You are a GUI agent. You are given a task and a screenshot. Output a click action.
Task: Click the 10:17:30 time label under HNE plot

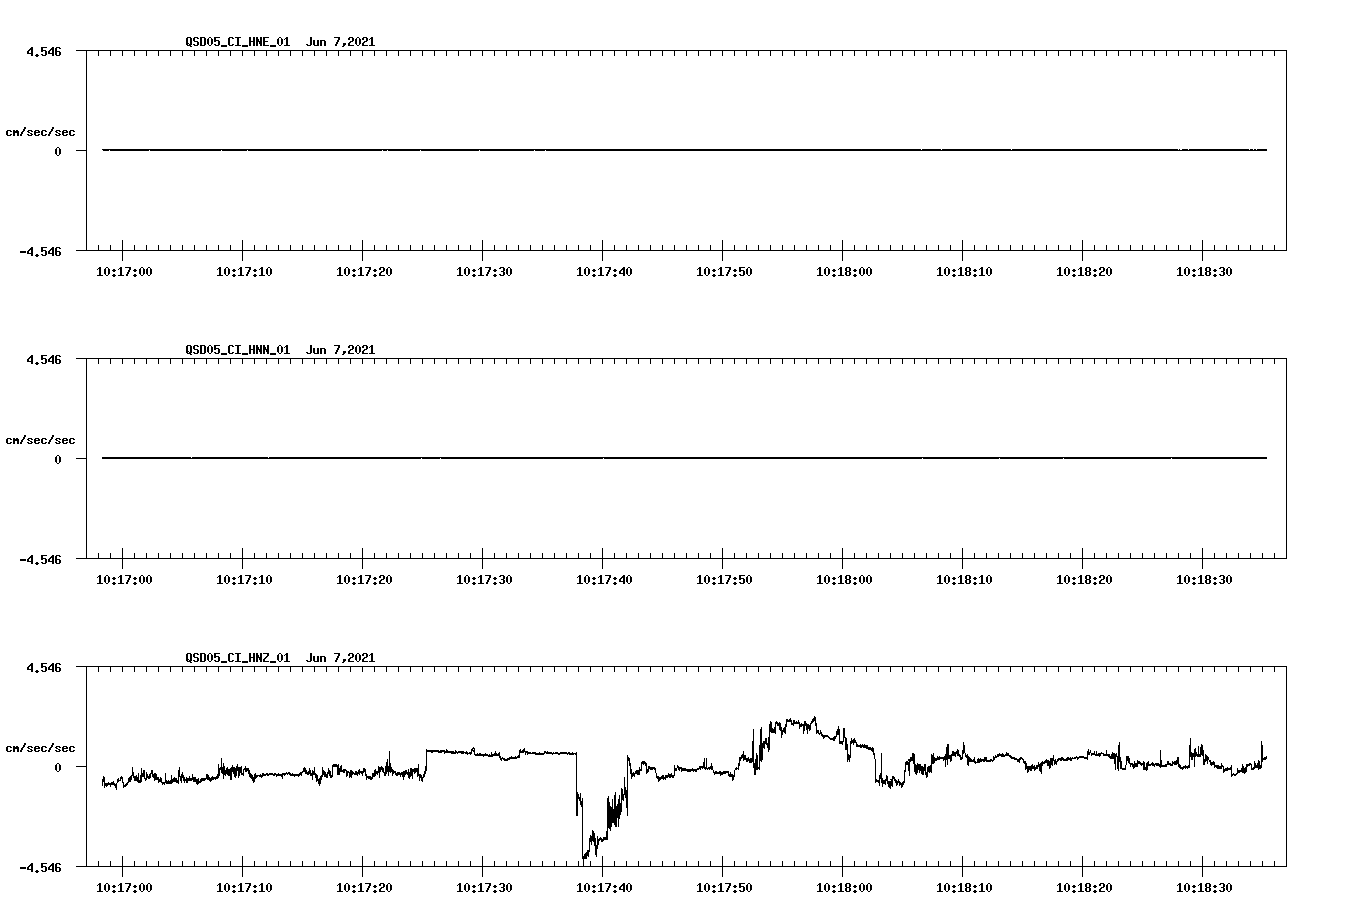click(484, 272)
